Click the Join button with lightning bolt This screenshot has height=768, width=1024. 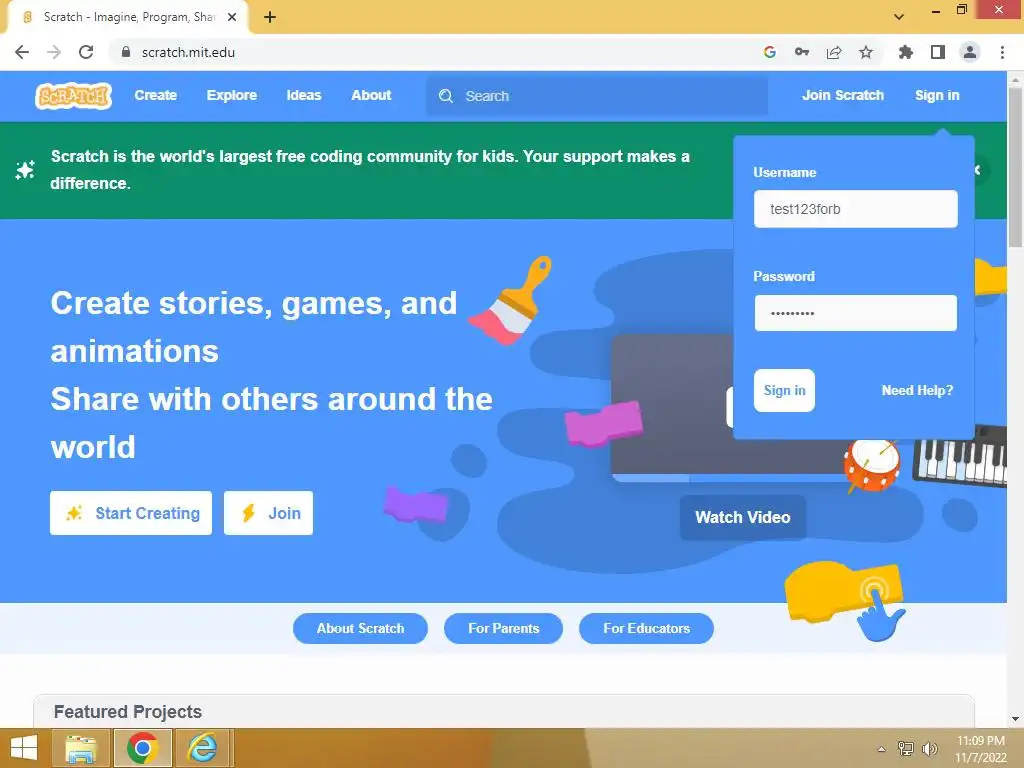pyautogui.click(x=268, y=513)
